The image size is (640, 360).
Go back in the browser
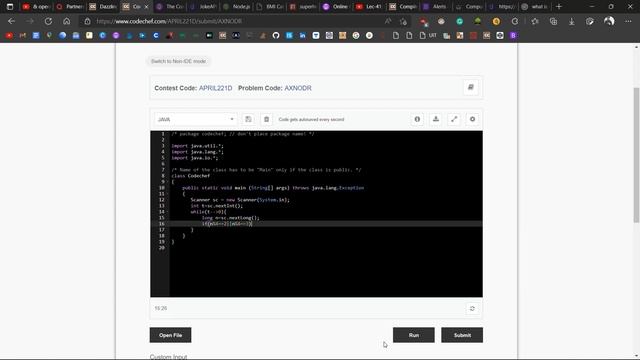pos(11,21)
